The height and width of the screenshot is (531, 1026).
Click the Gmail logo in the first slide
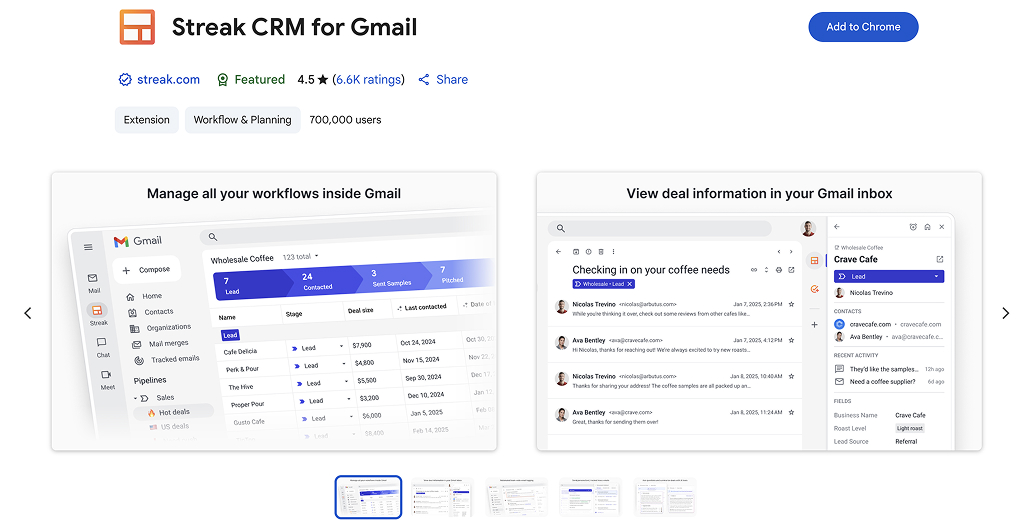pyautogui.click(x=137, y=241)
